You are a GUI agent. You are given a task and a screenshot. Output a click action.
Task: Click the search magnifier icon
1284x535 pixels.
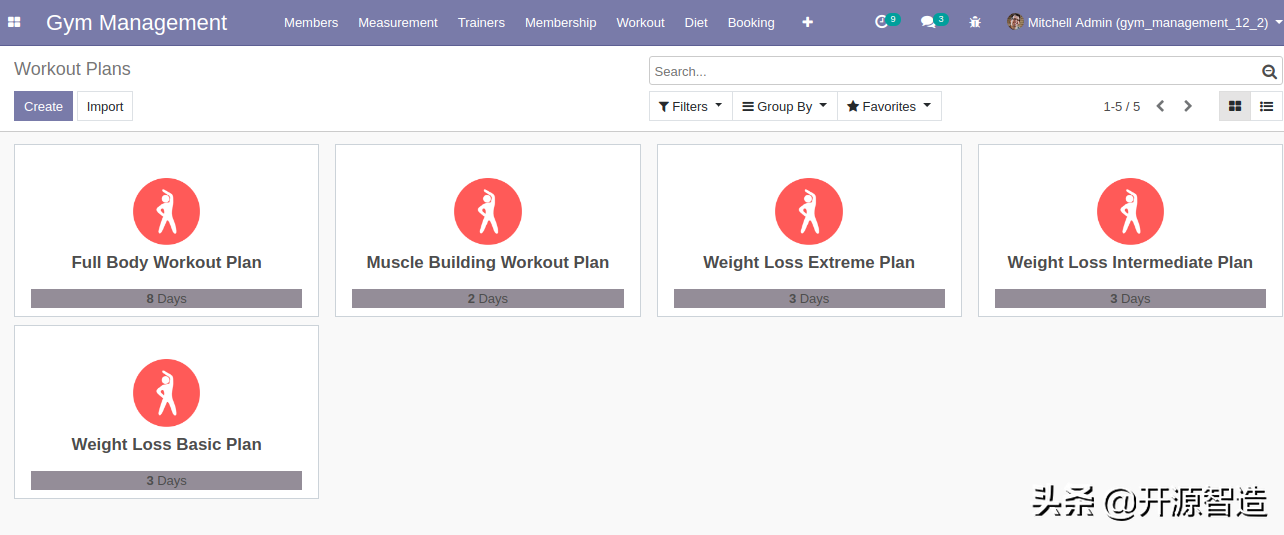point(1269,71)
